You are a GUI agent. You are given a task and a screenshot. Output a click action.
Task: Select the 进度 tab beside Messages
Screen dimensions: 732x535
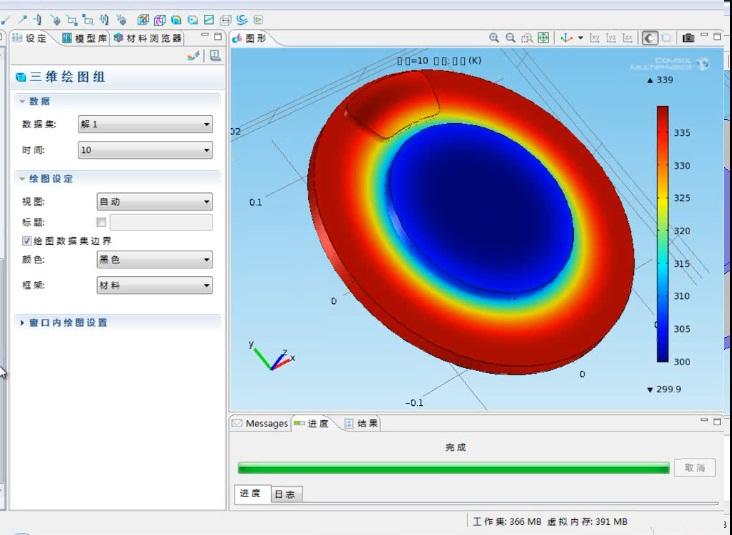coord(312,423)
